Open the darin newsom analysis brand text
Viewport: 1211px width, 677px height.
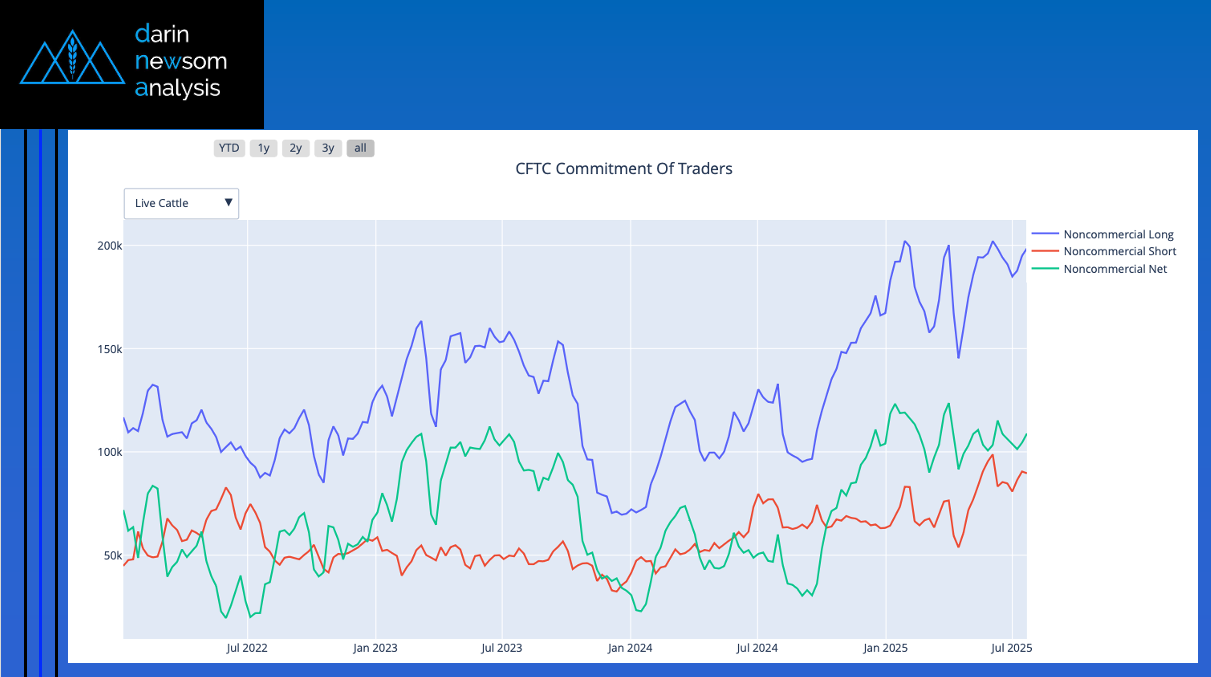point(180,62)
